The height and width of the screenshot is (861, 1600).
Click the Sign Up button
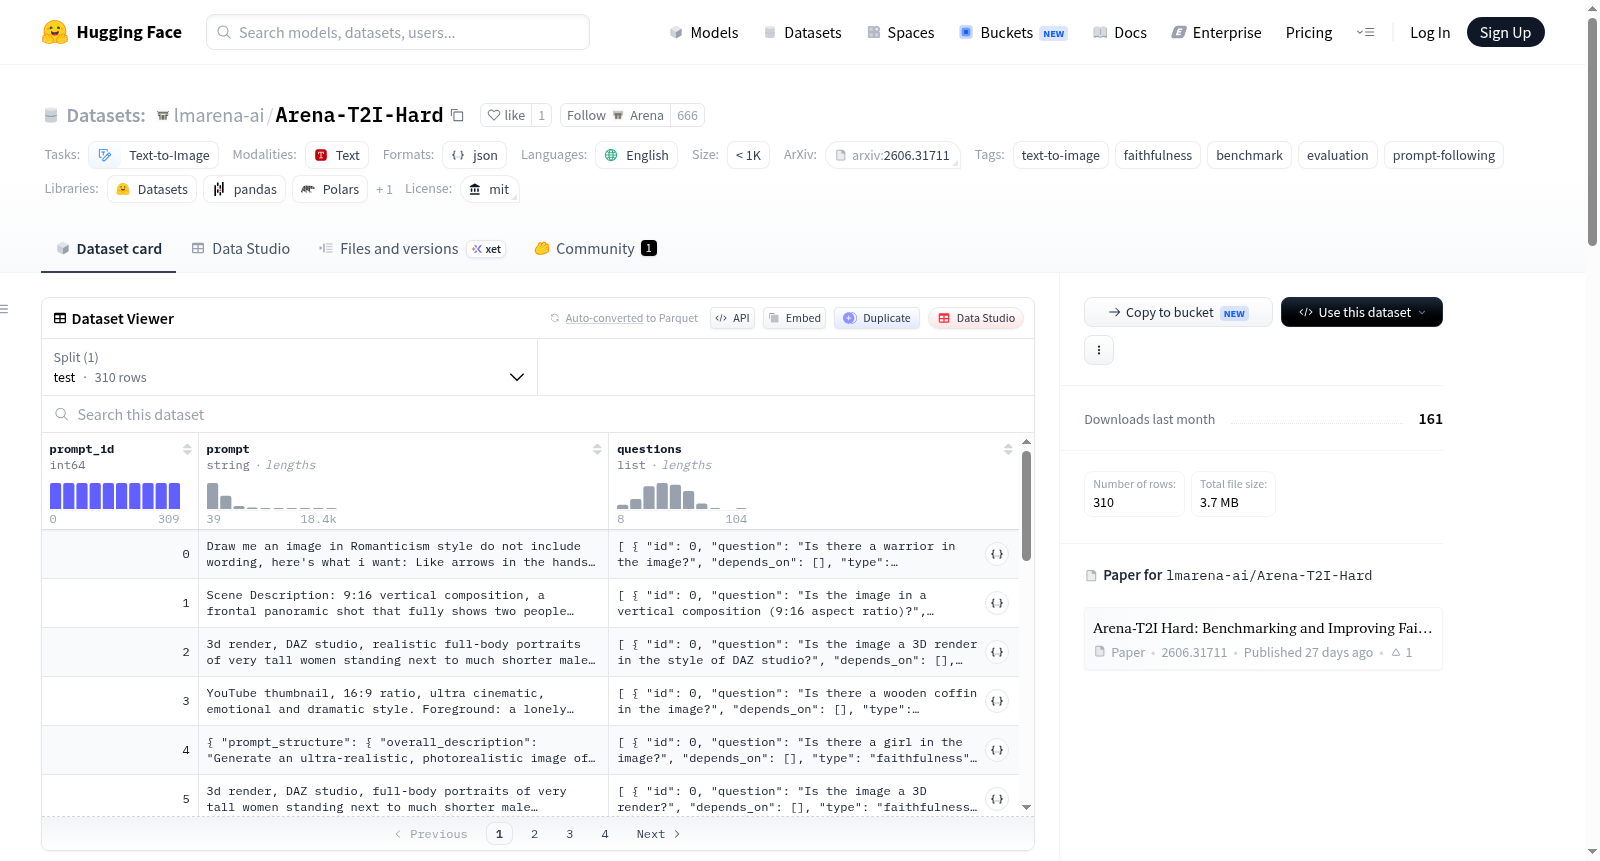(x=1505, y=32)
